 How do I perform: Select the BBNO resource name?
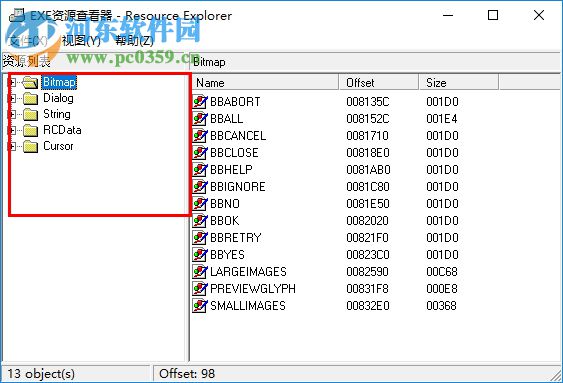pos(225,204)
